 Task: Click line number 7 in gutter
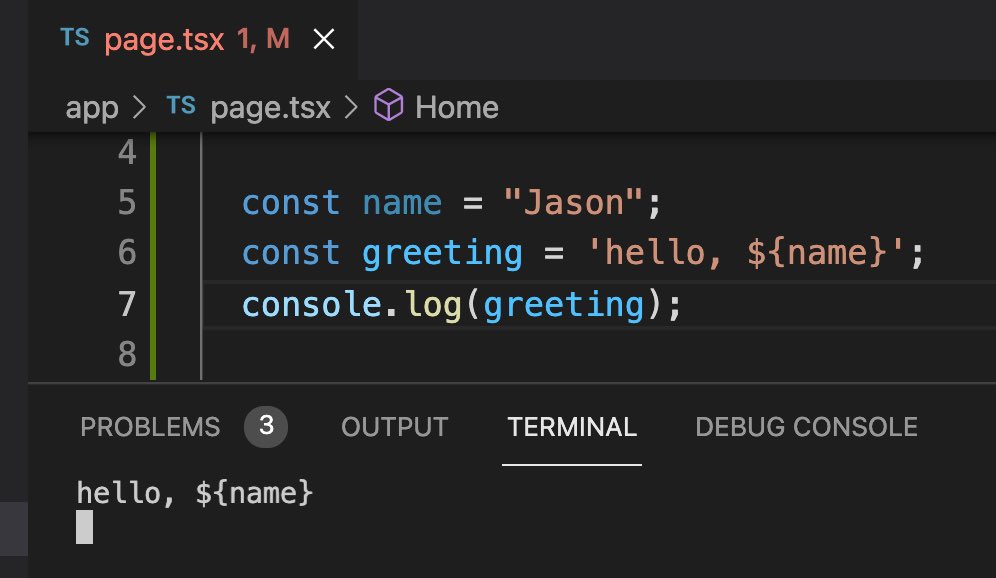tap(127, 304)
